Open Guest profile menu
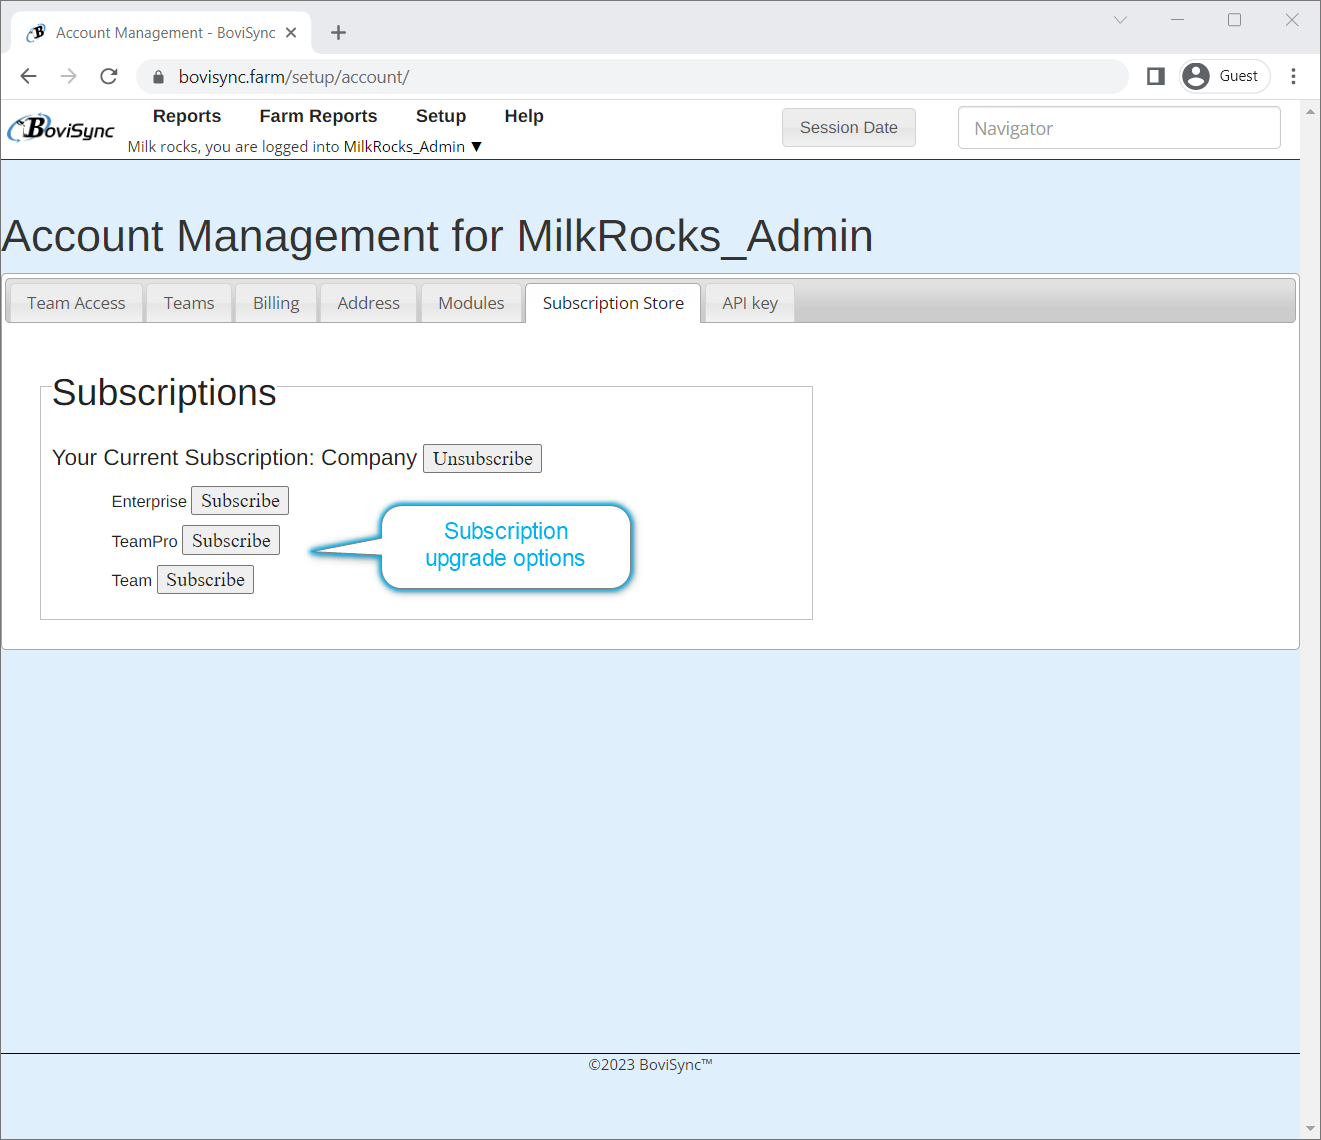This screenshot has width=1321, height=1140. click(1225, 76)
